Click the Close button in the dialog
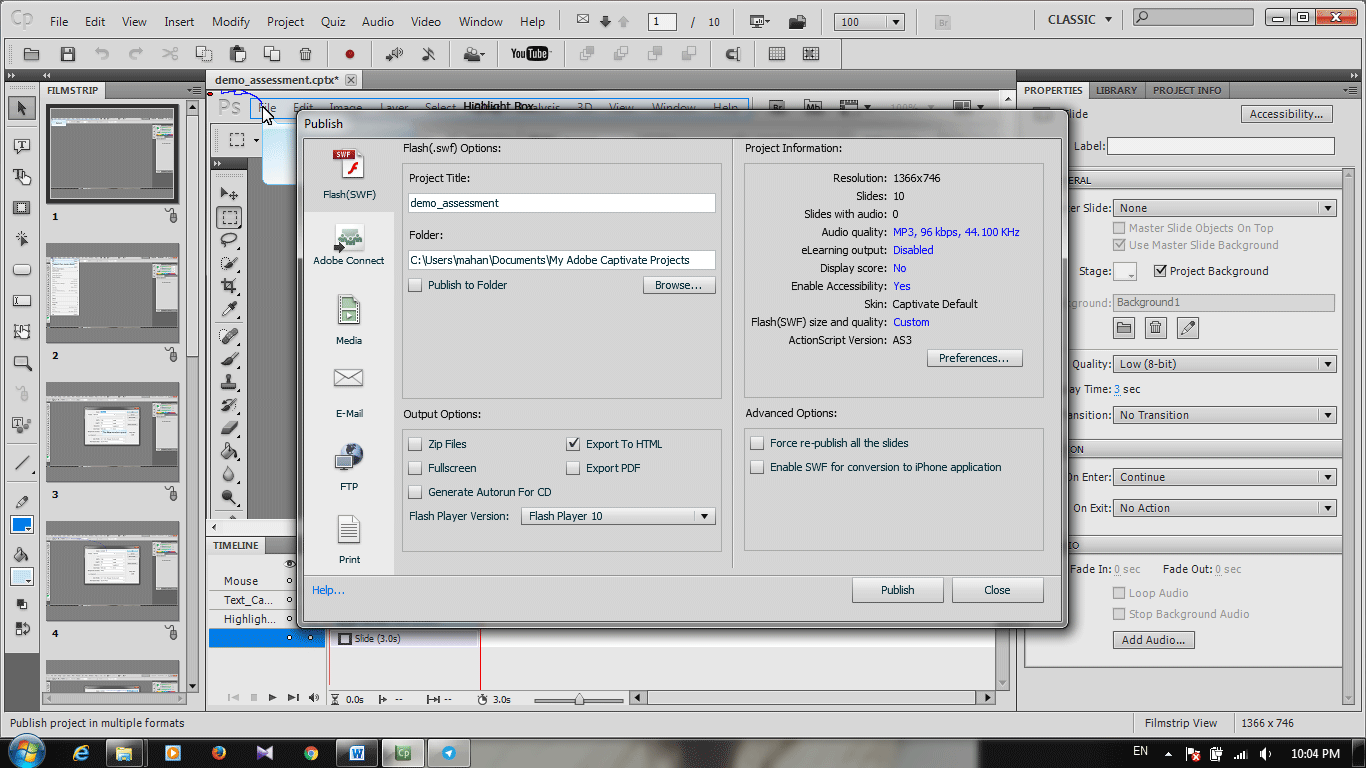Viewport: 1366px width, 768px height. [997, 590]
